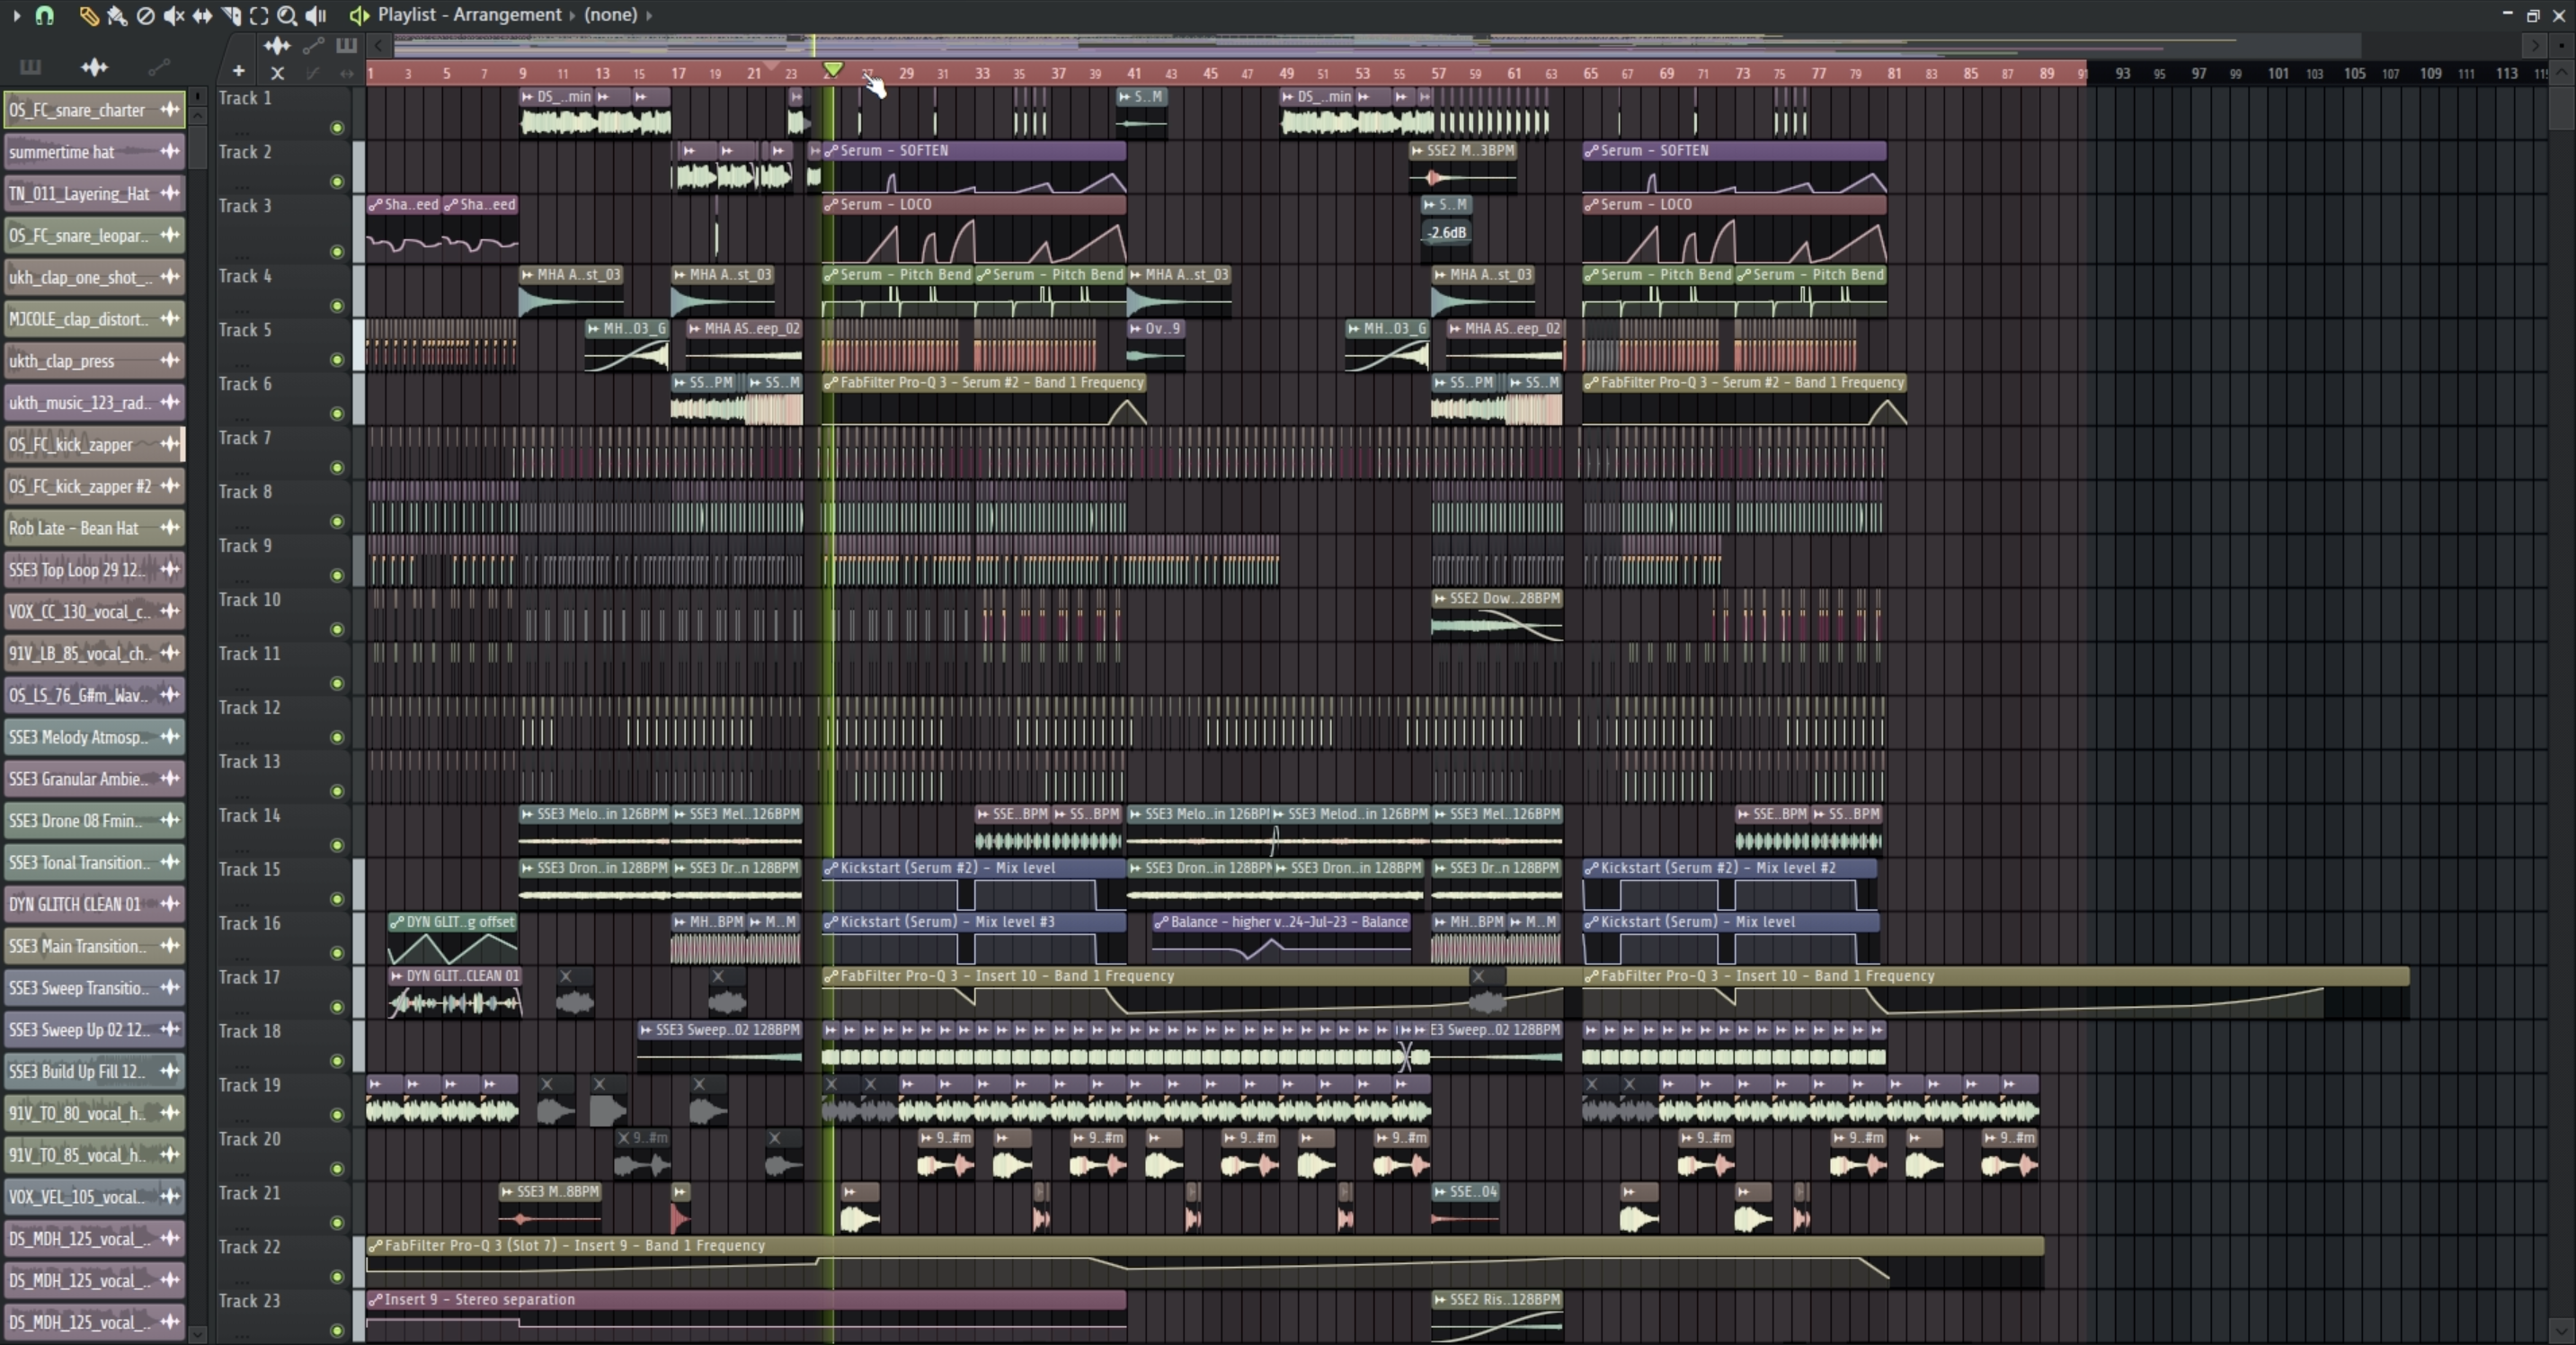Click the X crossing icon next to plus
2576x1345 pixels.
pyautogui.click(x=277, y=72)
